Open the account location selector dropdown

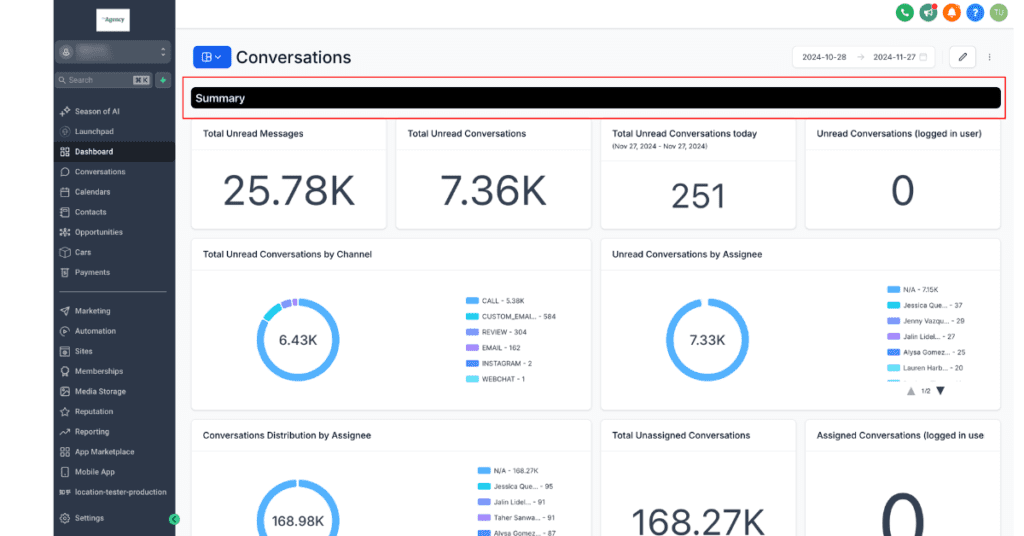114,52
